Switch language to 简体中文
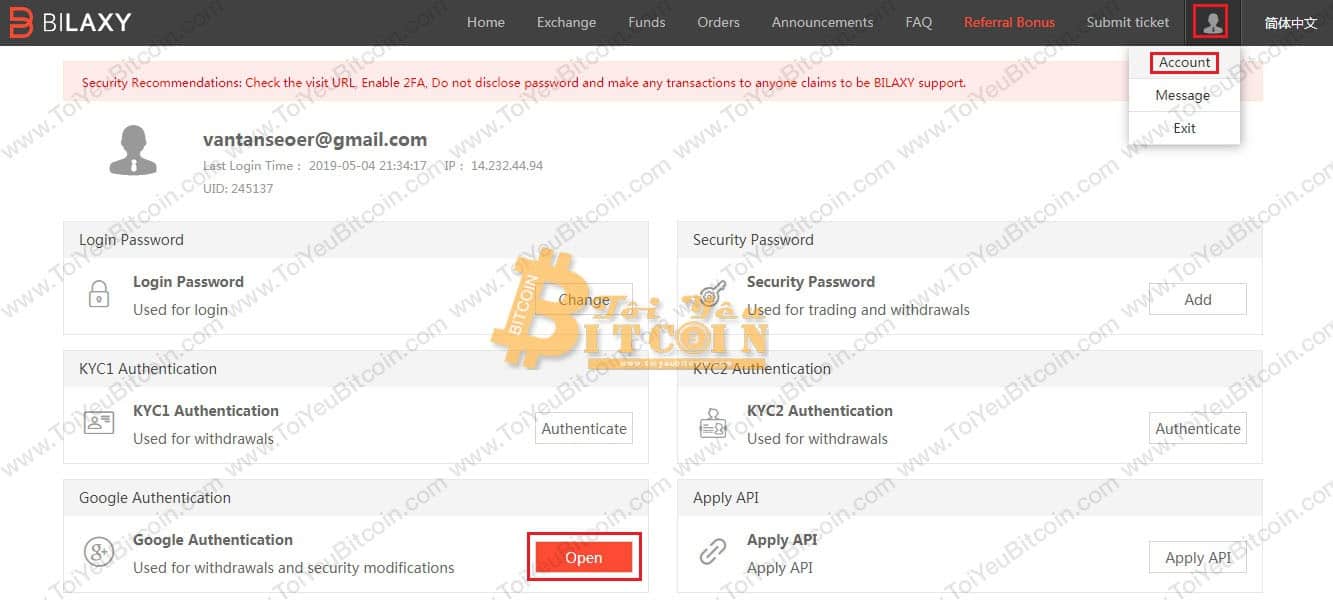This screenshot has width=1333, height=600. (x=1291, y=22)
